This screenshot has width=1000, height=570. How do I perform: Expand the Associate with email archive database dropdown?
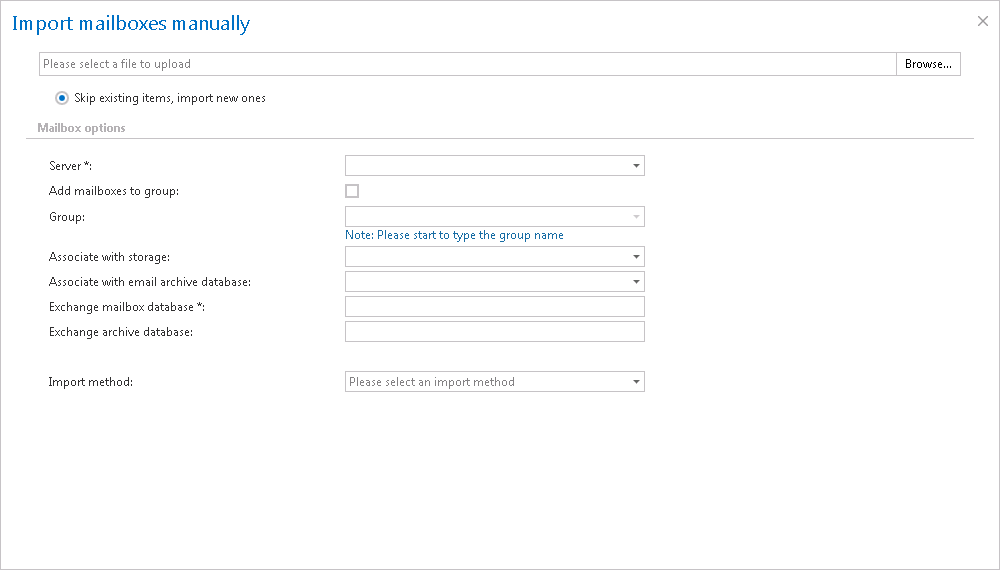636,282
